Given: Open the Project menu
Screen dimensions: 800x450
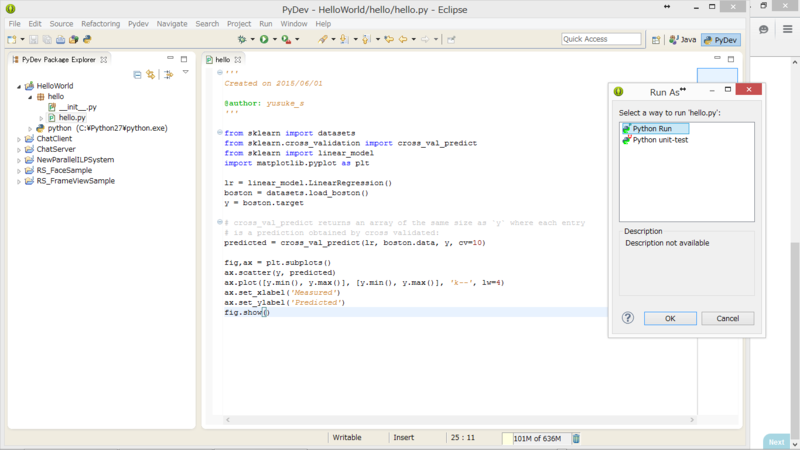Looking at the screenshot, I should (x=239, y=23).
